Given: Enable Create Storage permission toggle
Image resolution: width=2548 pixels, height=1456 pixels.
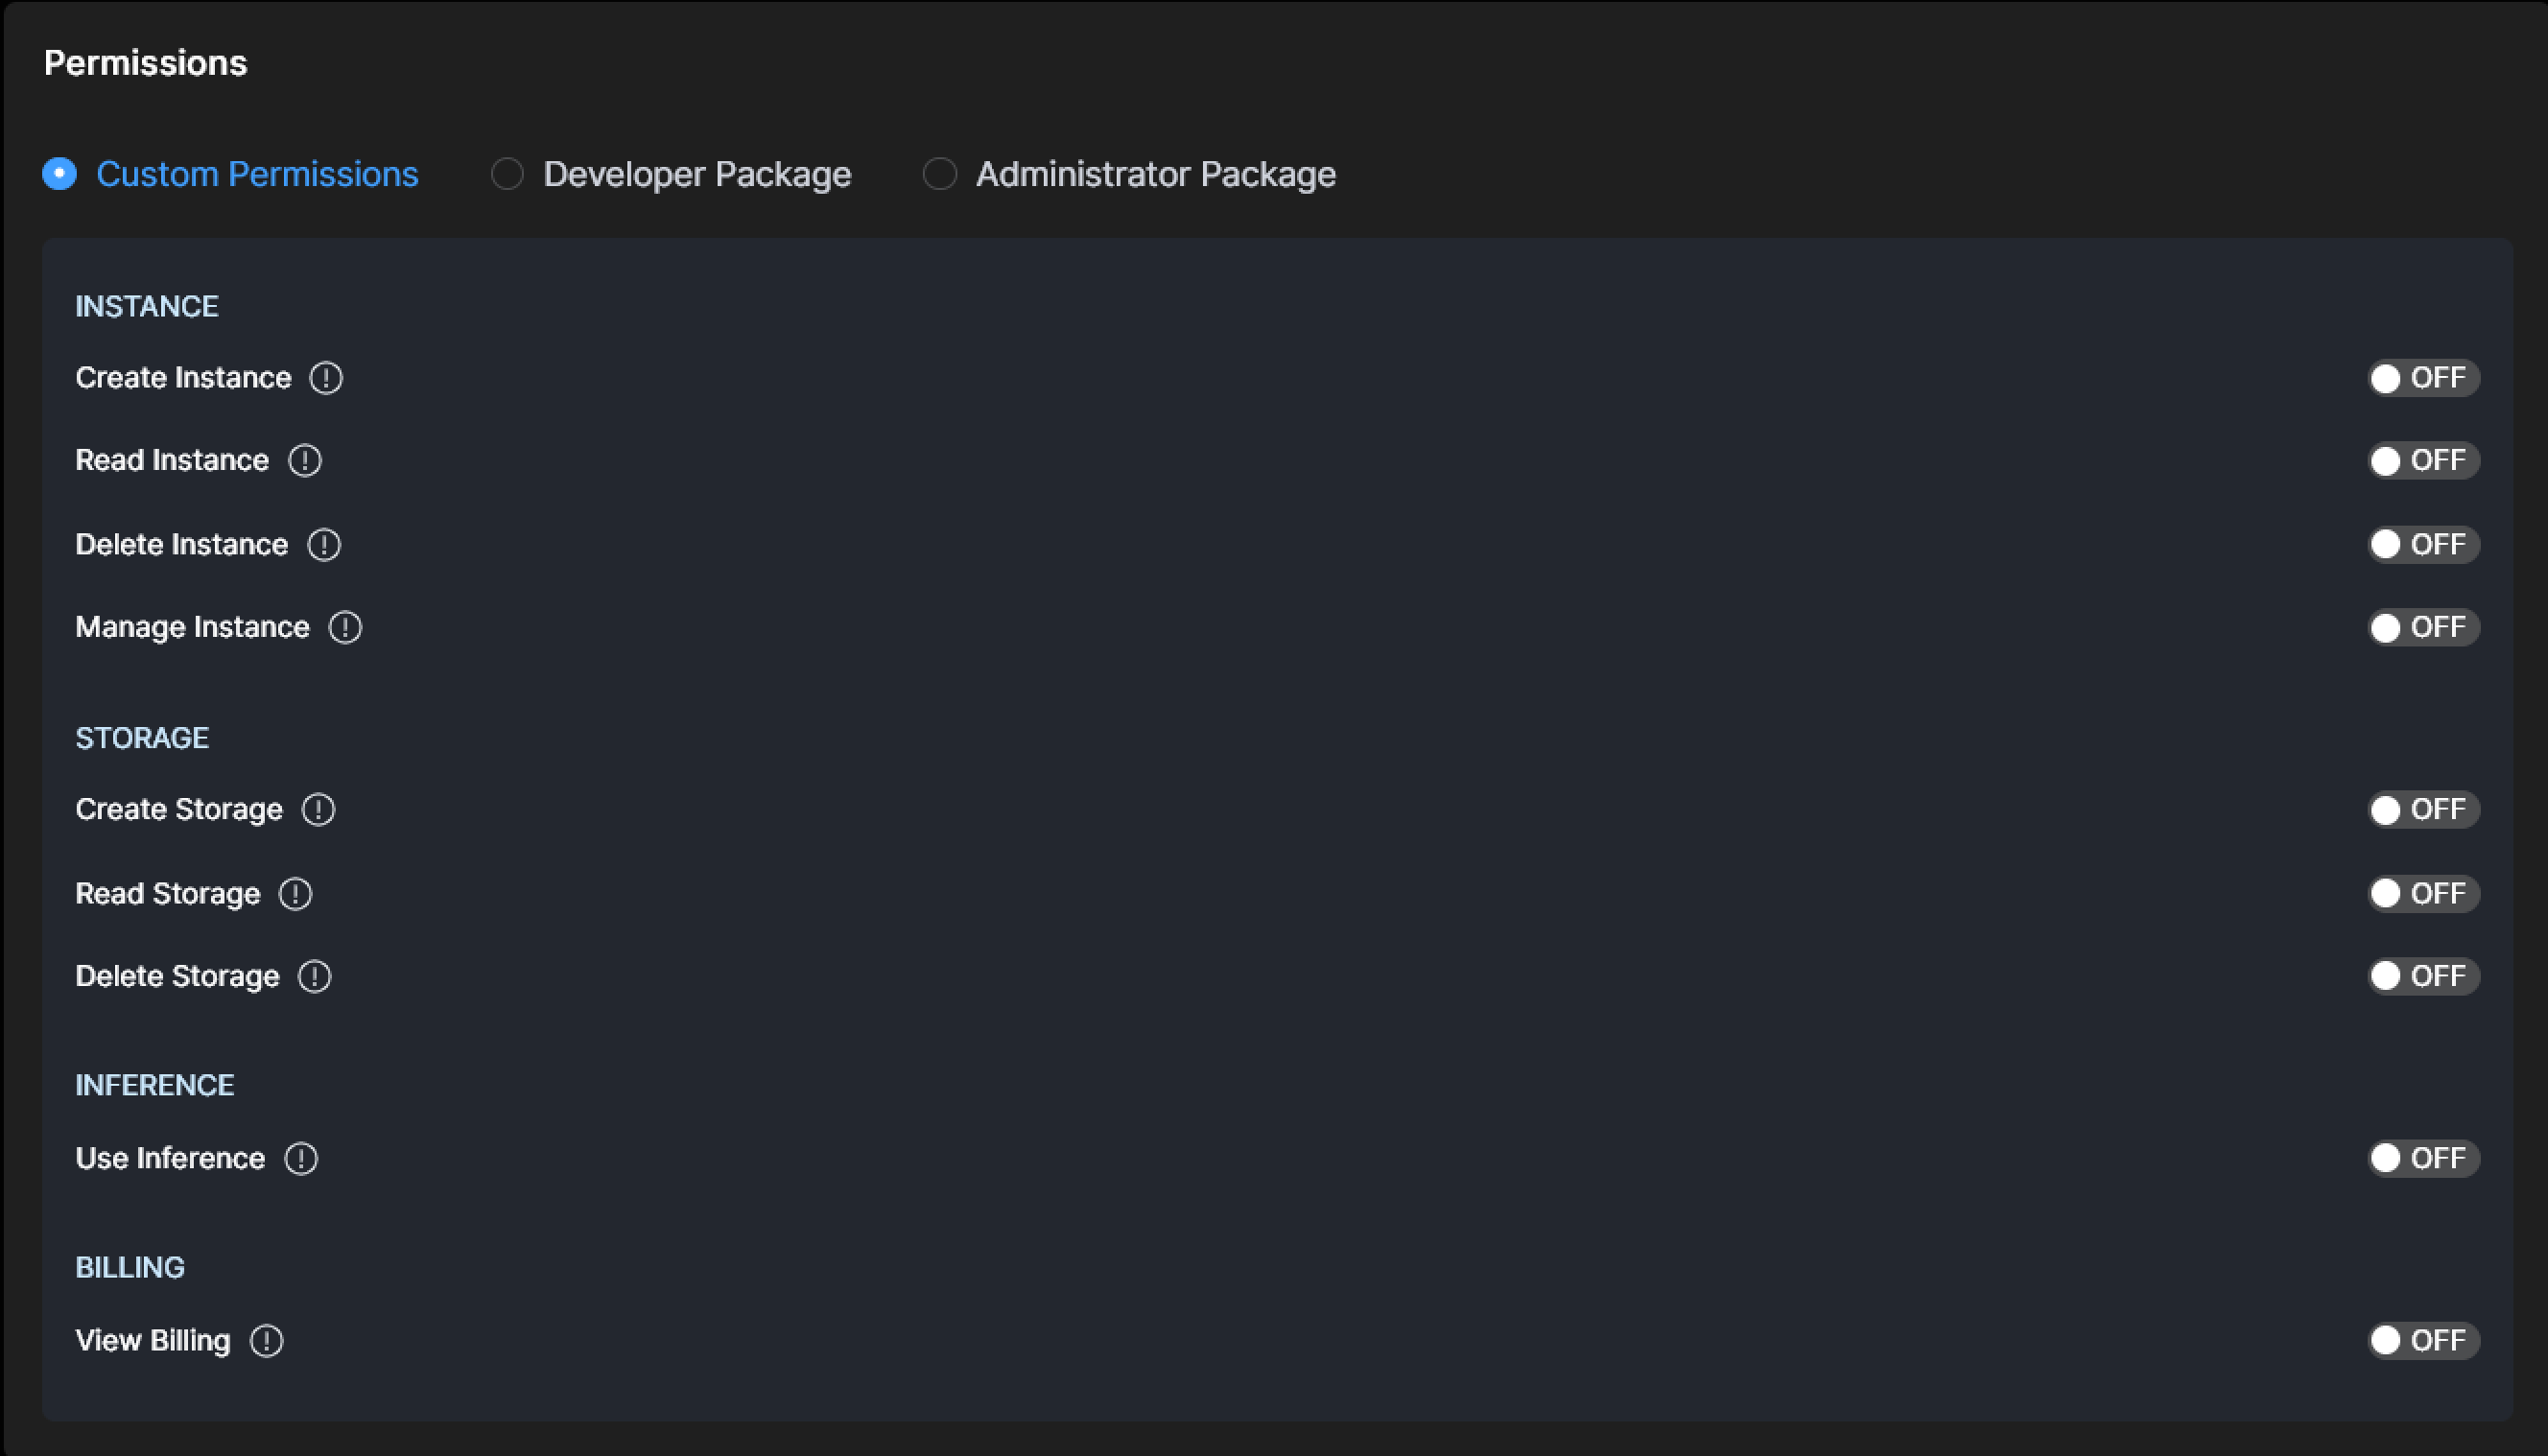Looking at the screenshot, I should [2422, 810].
